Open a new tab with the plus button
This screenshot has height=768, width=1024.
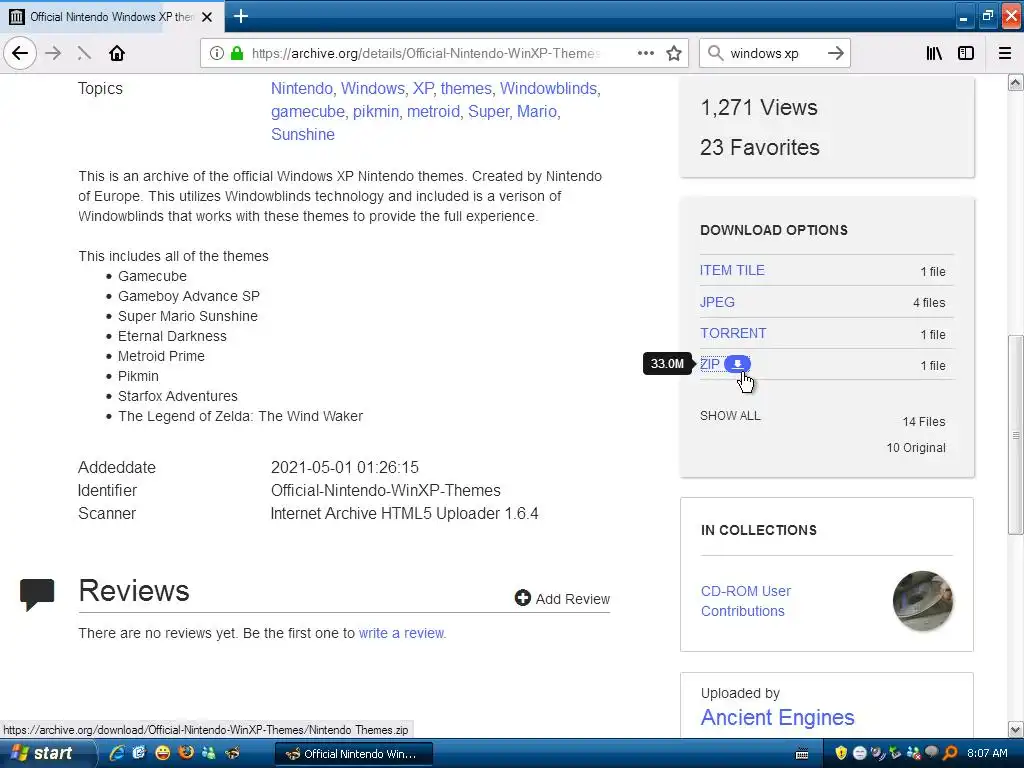tap(240, 16)
